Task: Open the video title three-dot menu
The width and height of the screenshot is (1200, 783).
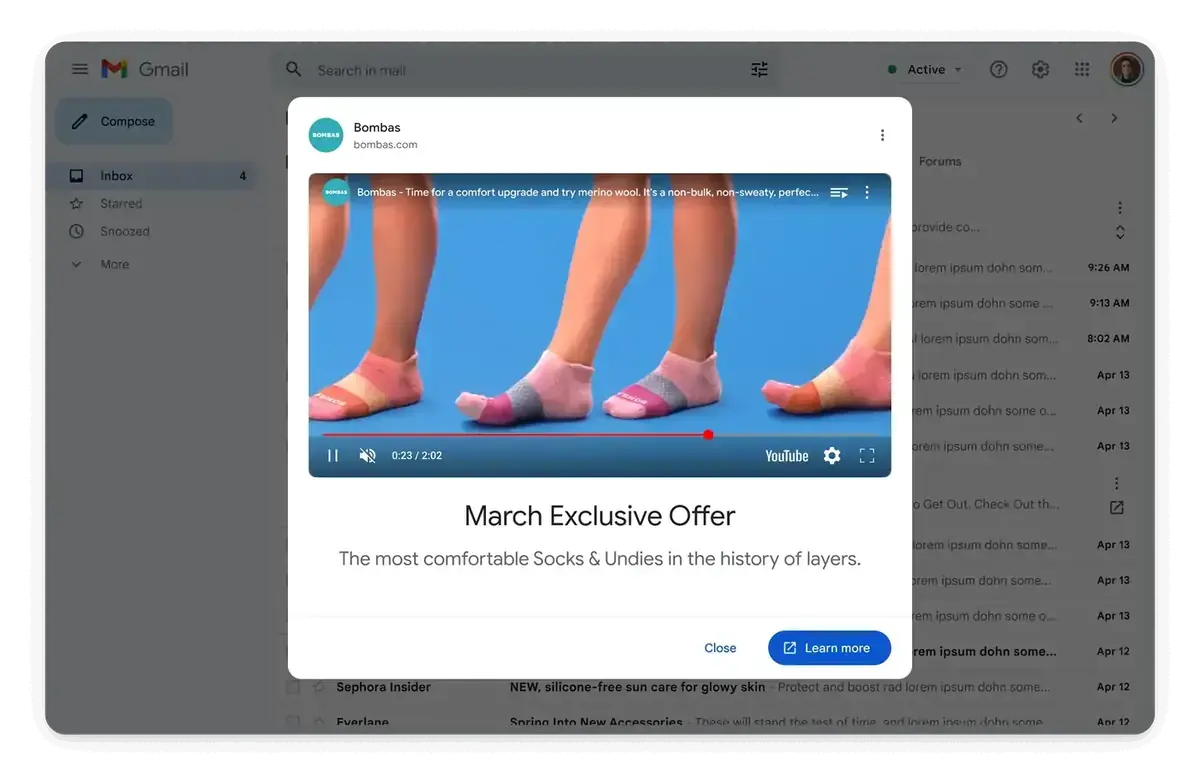Action: point(867,192)
